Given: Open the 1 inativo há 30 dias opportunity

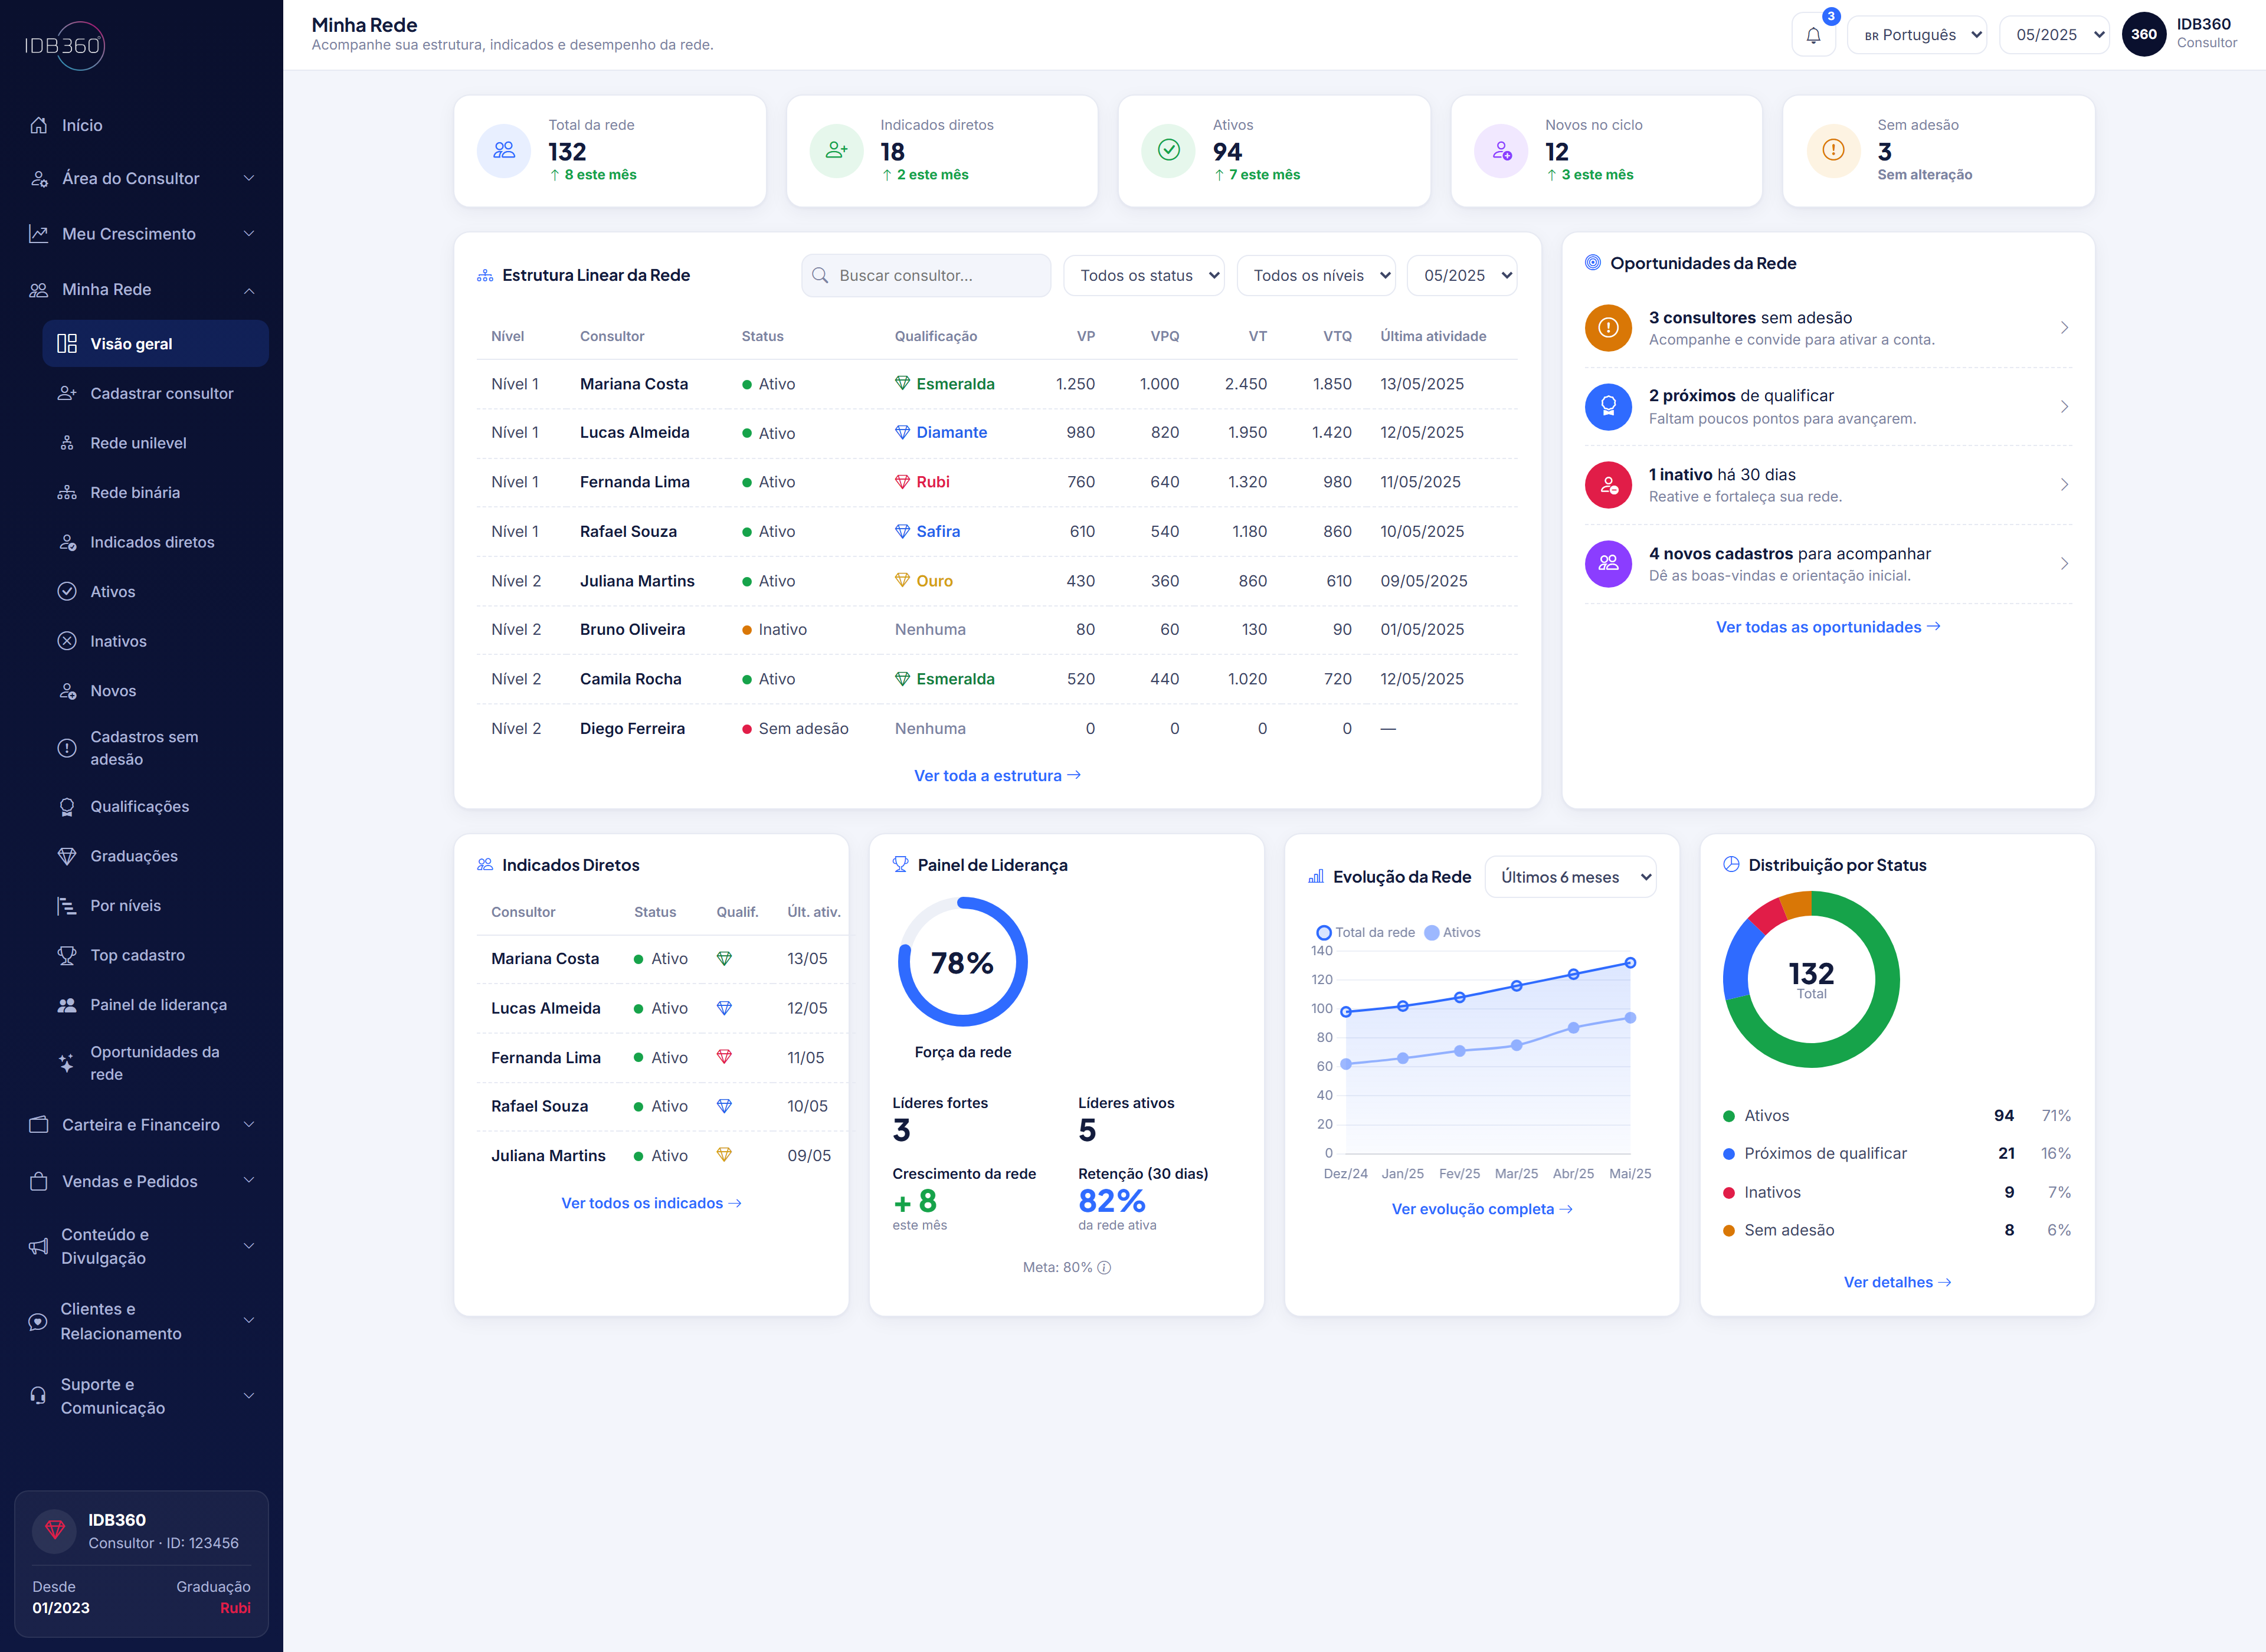Looking at the screenshot, I should pyautogui.click(x=1828, y=485).
